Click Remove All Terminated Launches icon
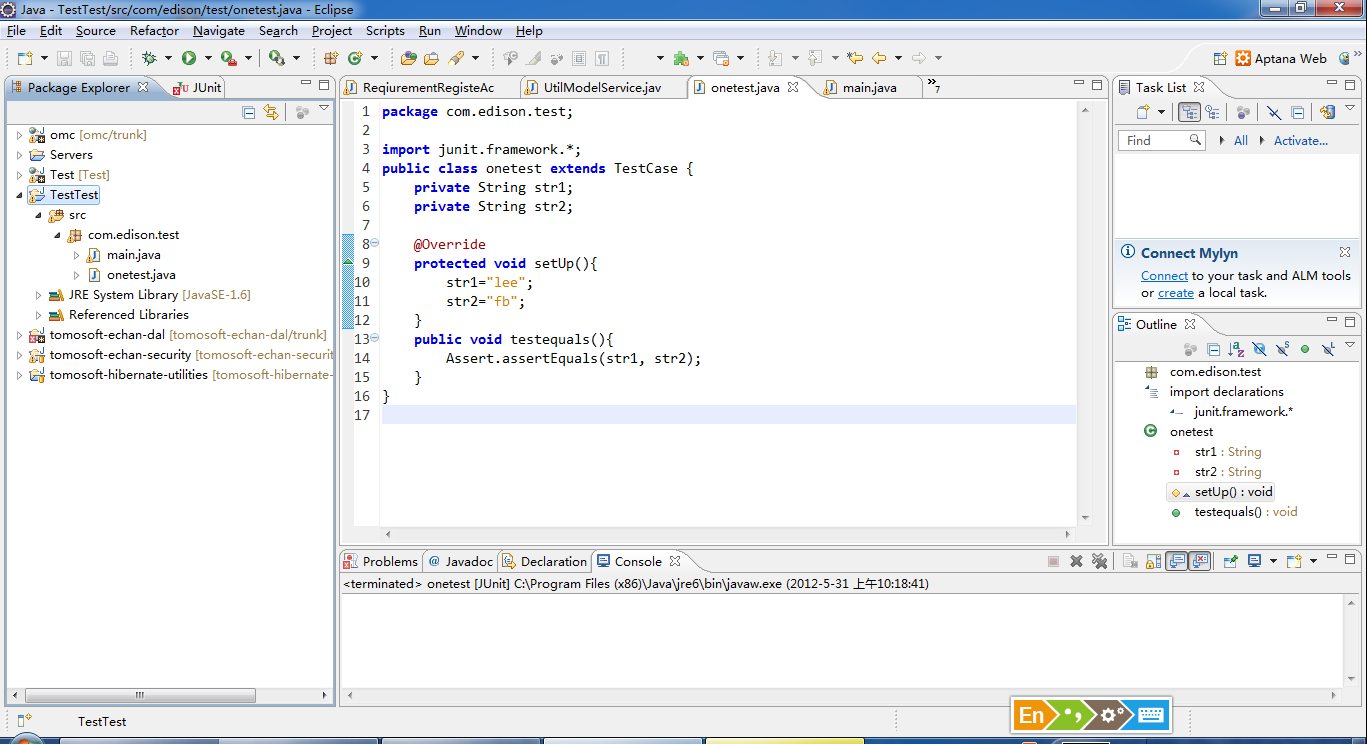Image resolution: width=1367 pixels, height=744 pixels. pyautogui.click(x=1100, y=562)
